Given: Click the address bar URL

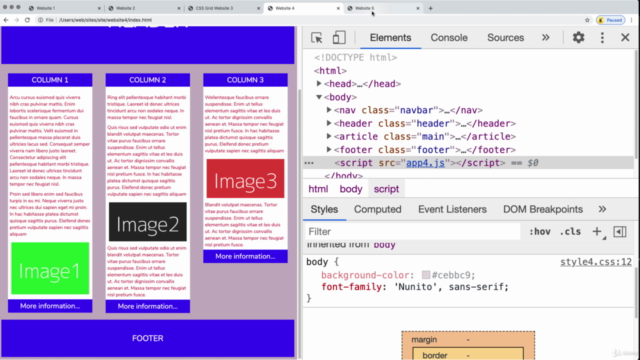Looking at the screenshot, I should 105,20.
